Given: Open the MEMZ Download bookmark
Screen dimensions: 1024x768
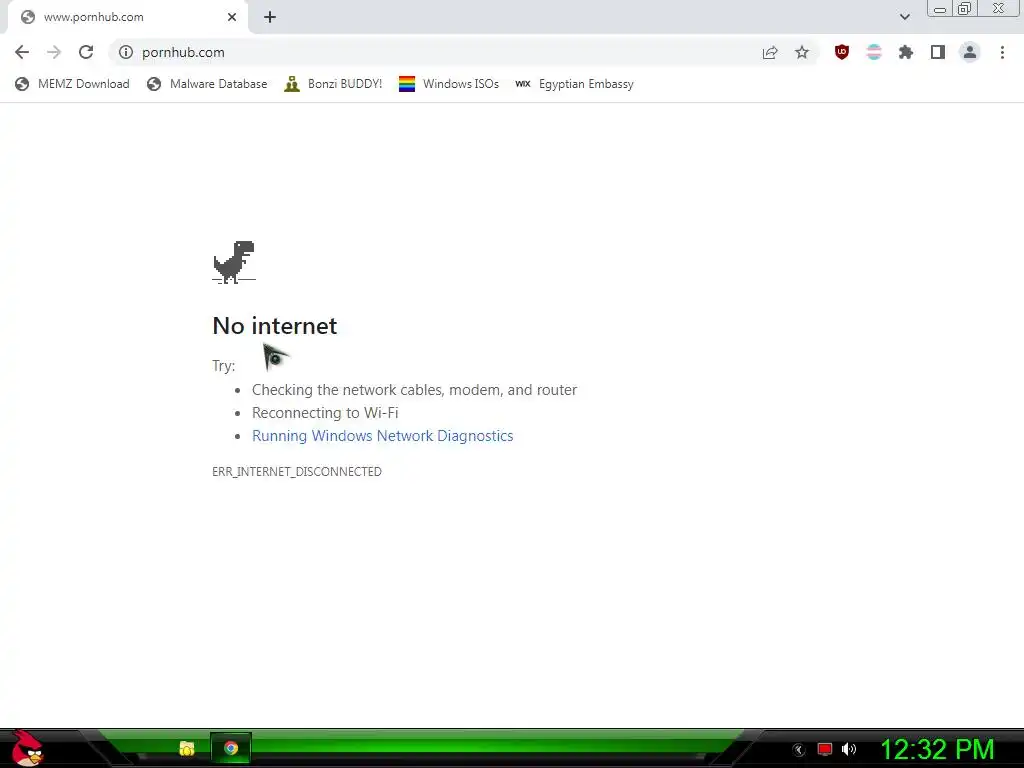Looking at the screenshot, I should tap(72, 84).
